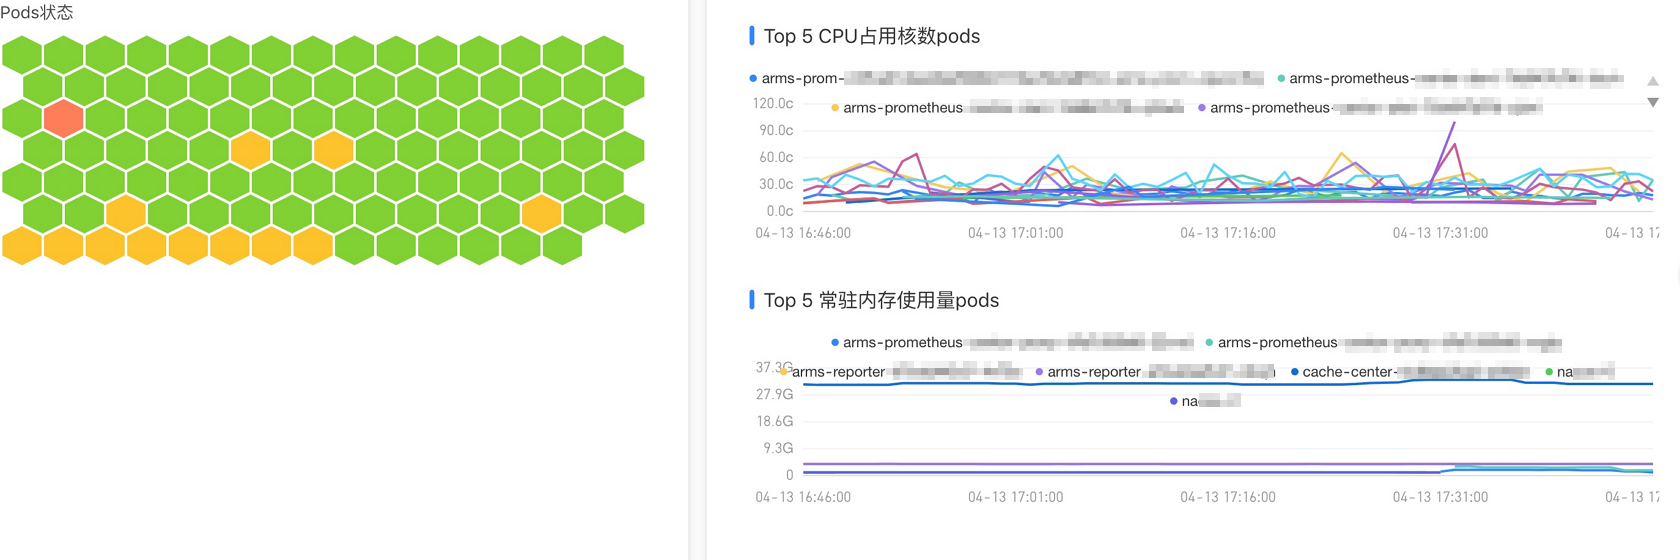The width and height of the screenshot is (1680, 560).
Task: Click the 30.0c label on CPU chart
Action: (x=776, y=184)
